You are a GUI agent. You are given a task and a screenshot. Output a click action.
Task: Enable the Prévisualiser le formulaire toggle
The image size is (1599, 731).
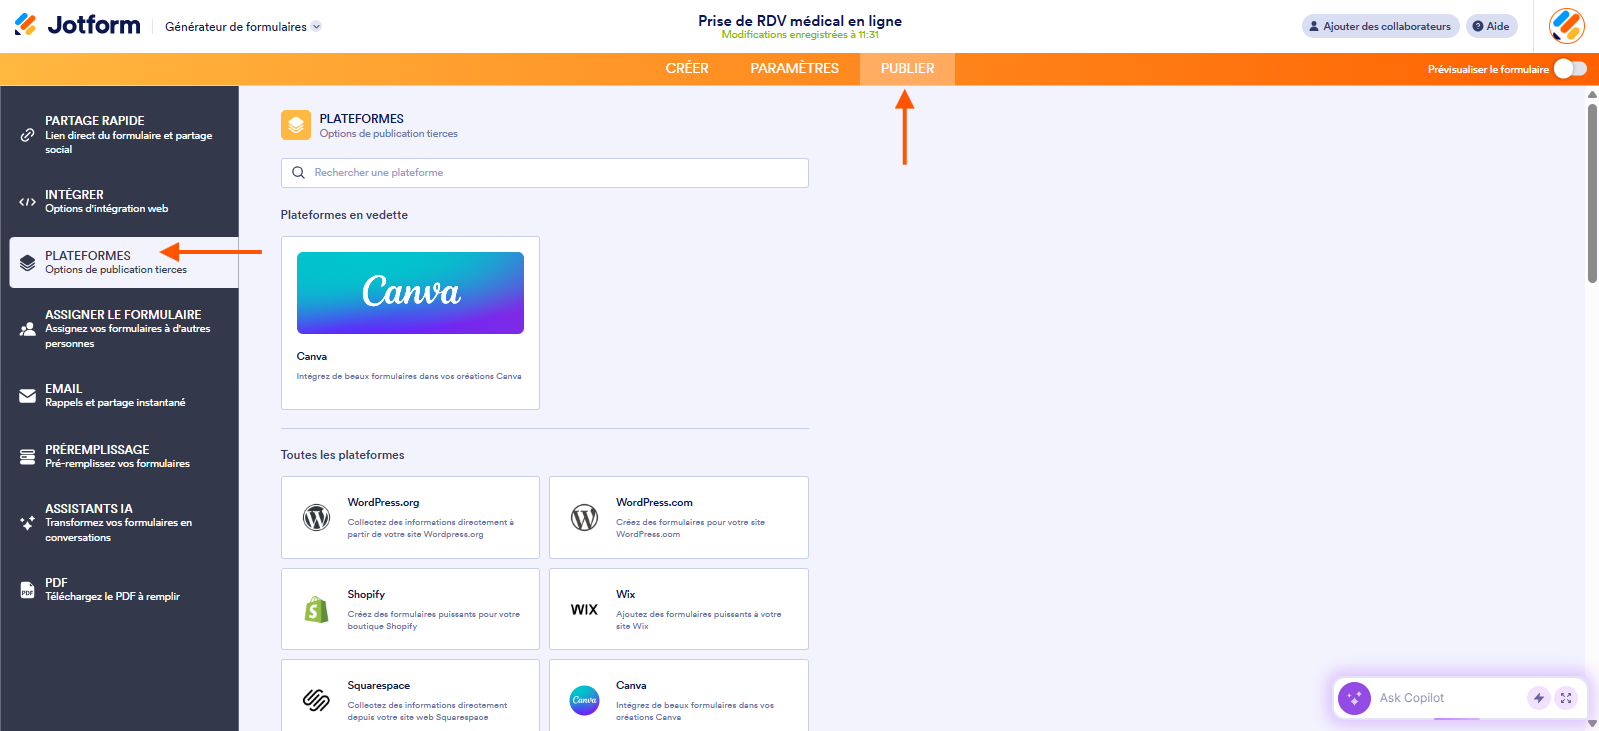click(x=1568, y=69)
